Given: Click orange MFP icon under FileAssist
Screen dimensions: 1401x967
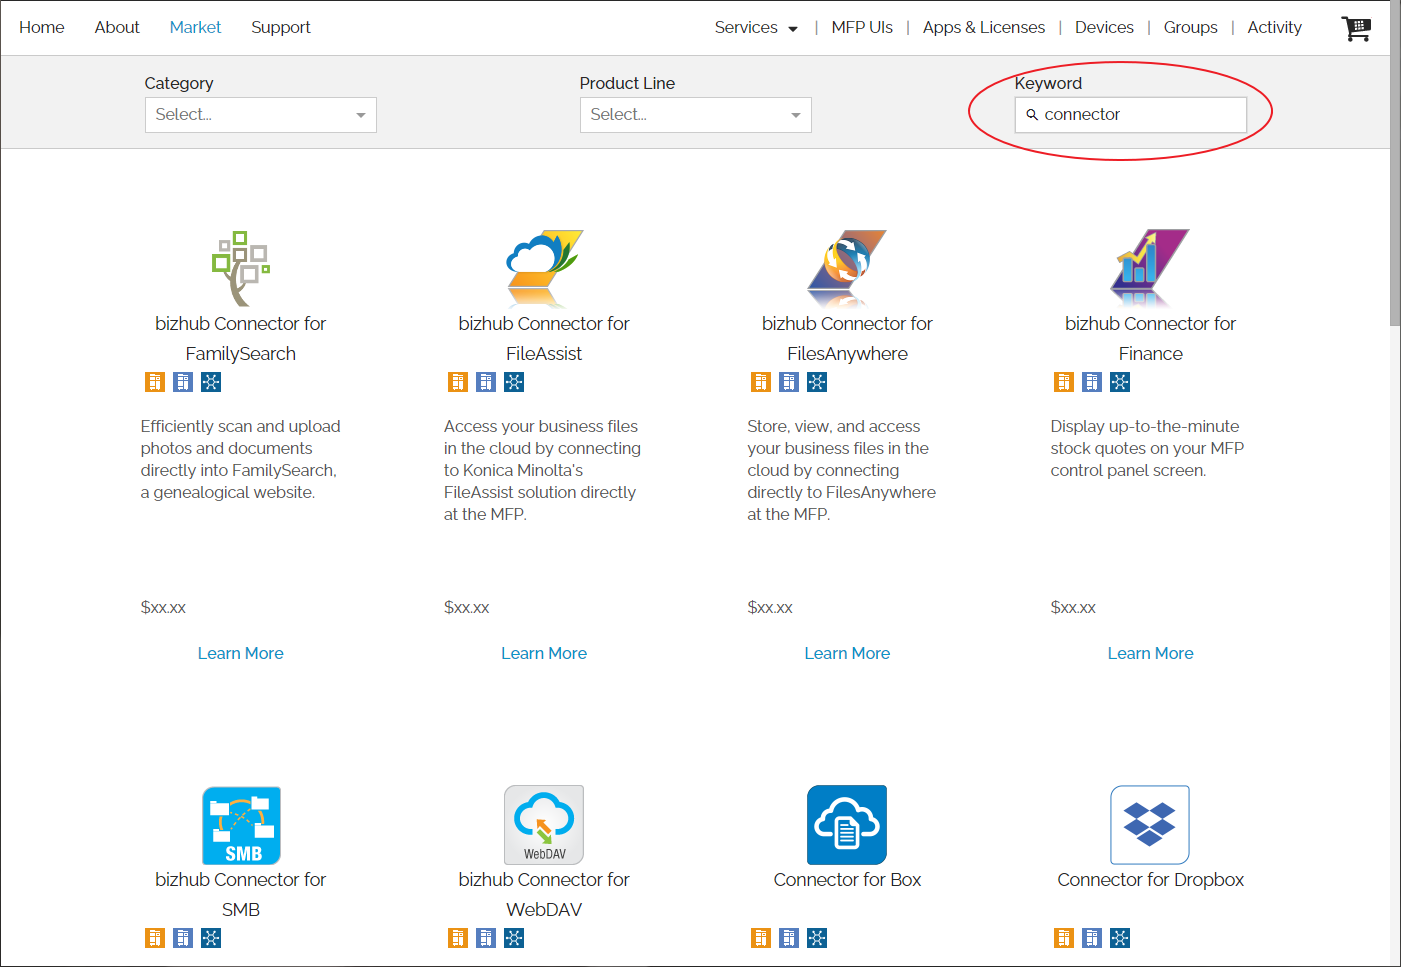Looking at the screenshot, I should click(458, 382).
